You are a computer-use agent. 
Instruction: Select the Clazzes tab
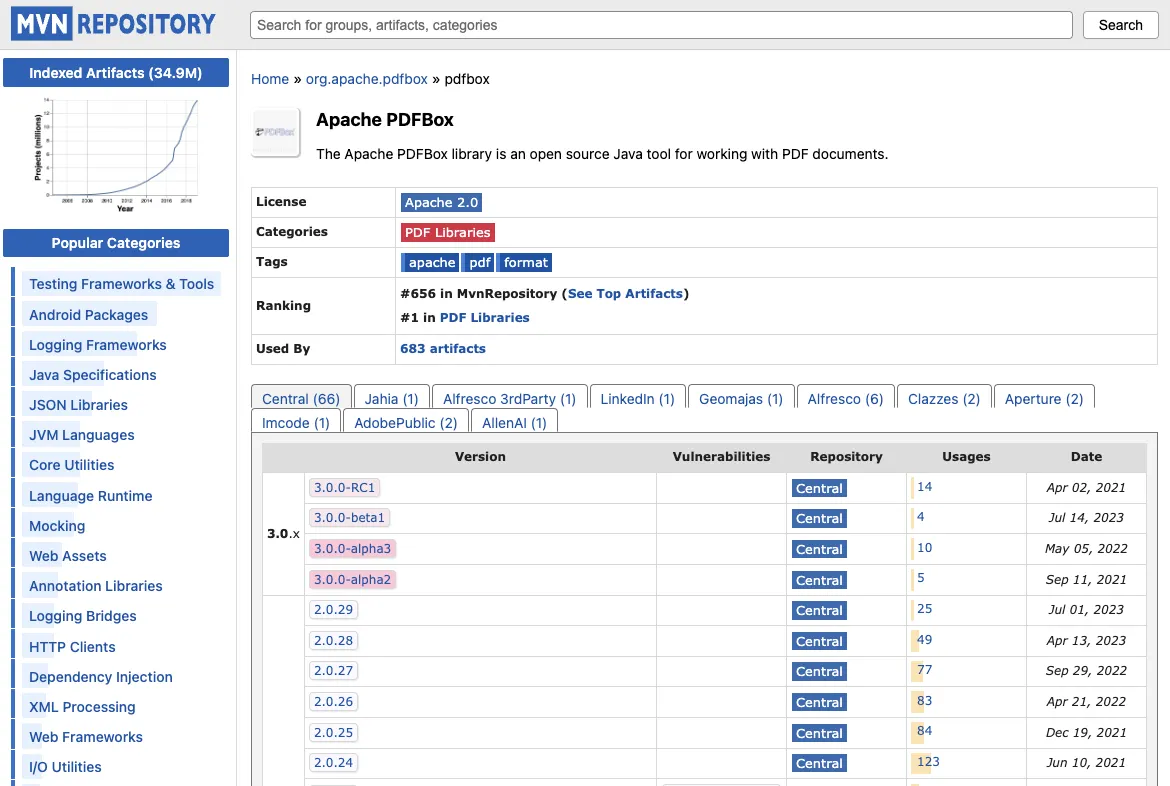(943, 398)
